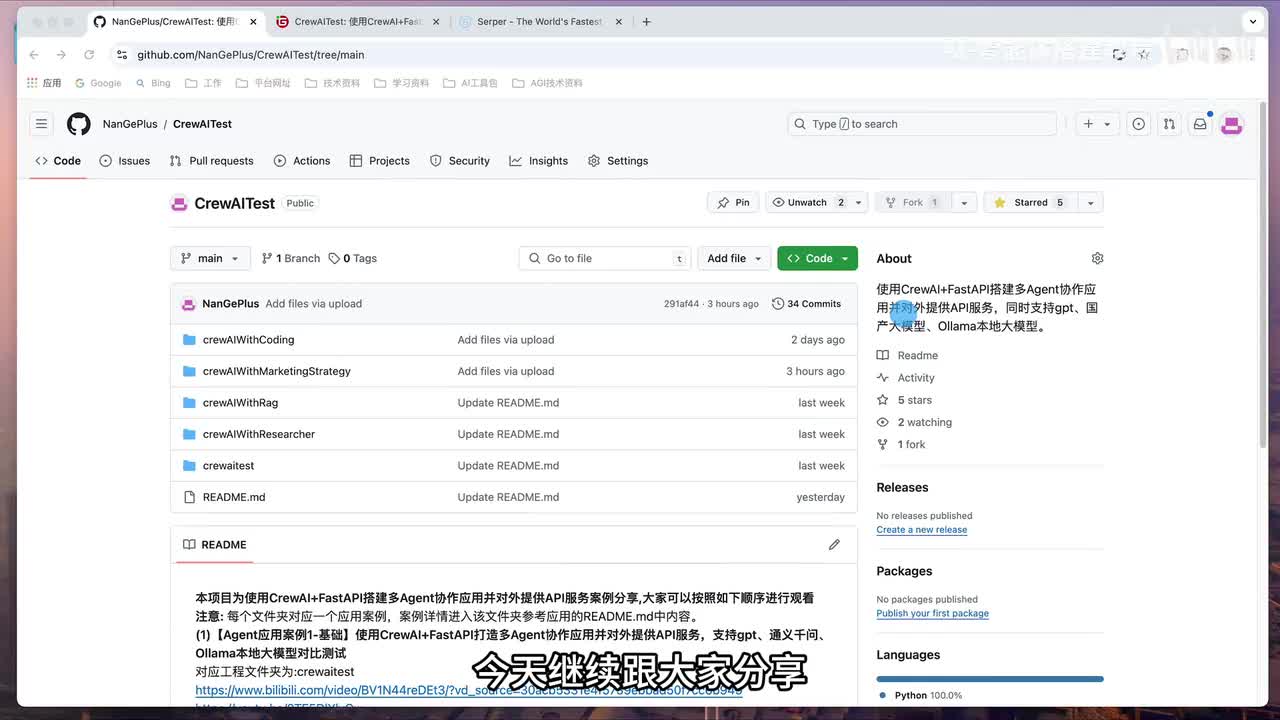This screenshot has width=1280, height=720.
Task: Open the repository Settings tab
Action: tap(618, 161)
